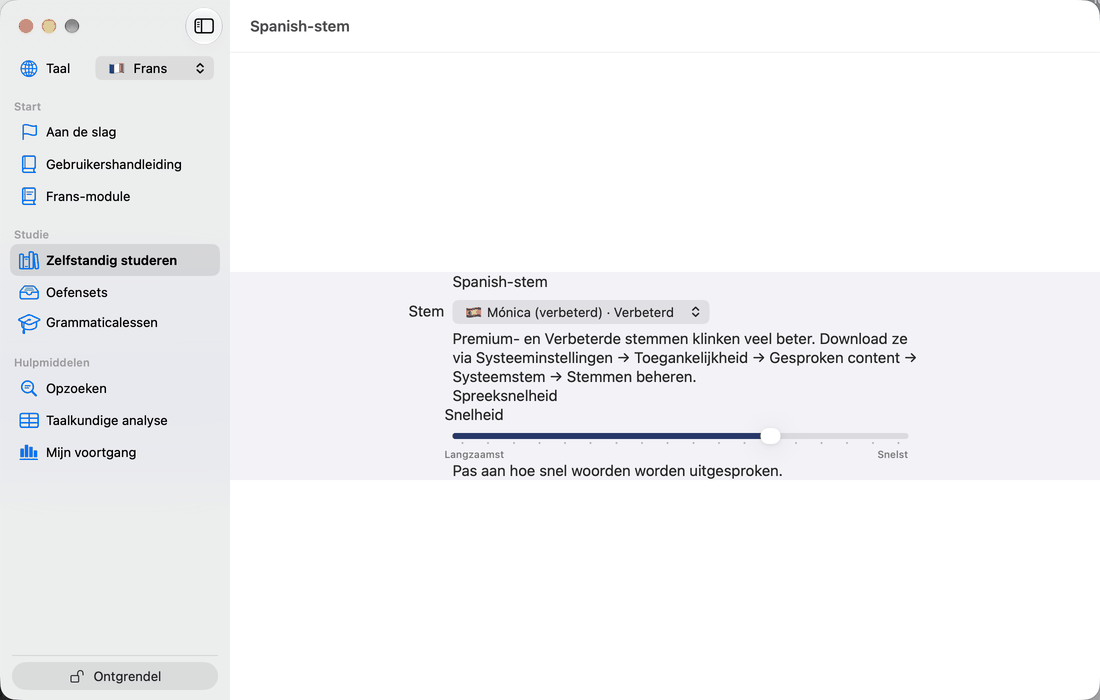Viewport: 1100px width, 700px height.
Task: Open the Frans language dropdown
Action: pyautogui.click(x=154, y=68)
